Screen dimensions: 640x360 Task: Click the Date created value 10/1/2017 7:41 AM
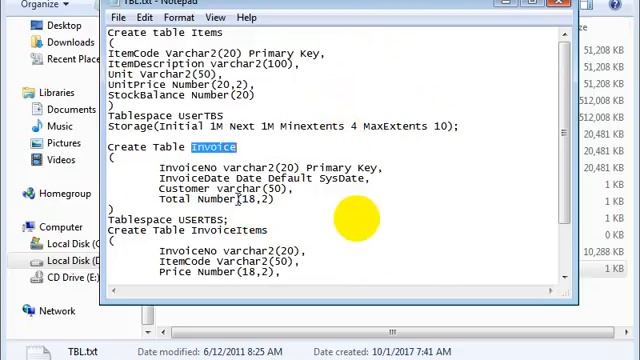(x=412, y=352)
